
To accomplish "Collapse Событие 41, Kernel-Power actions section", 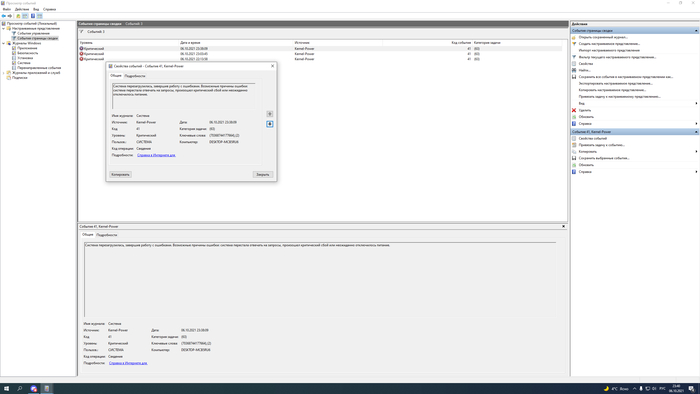I will click(x=696, y=132).
